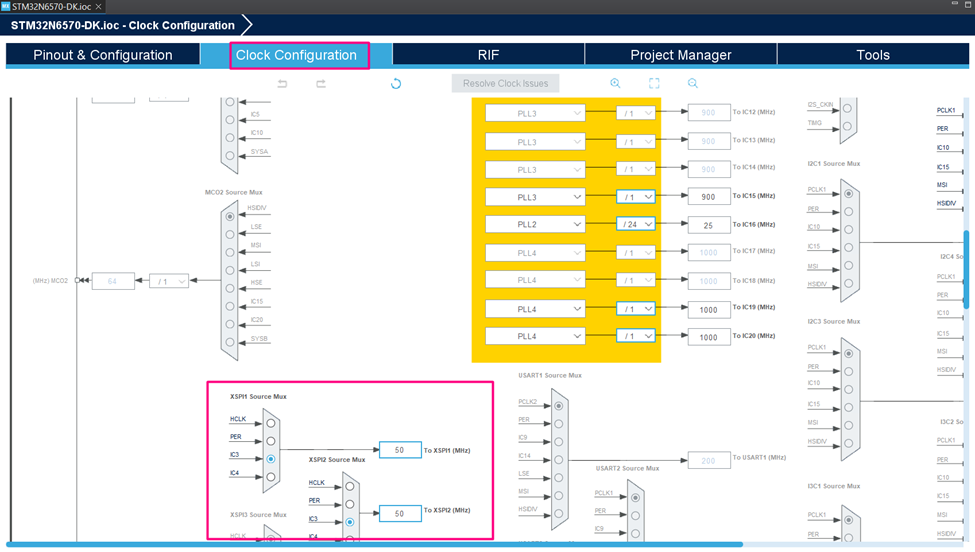Click the To IC20 frequency value 1000
This screenshot has width=975, height=552.
click(709, 337)
